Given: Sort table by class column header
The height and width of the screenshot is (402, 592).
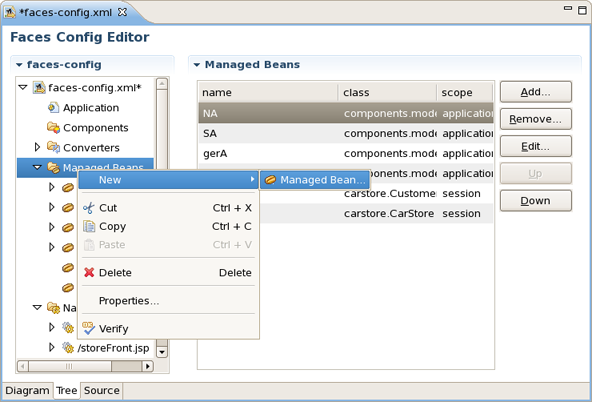Looking at the screenshot, I should pos(387,92).
